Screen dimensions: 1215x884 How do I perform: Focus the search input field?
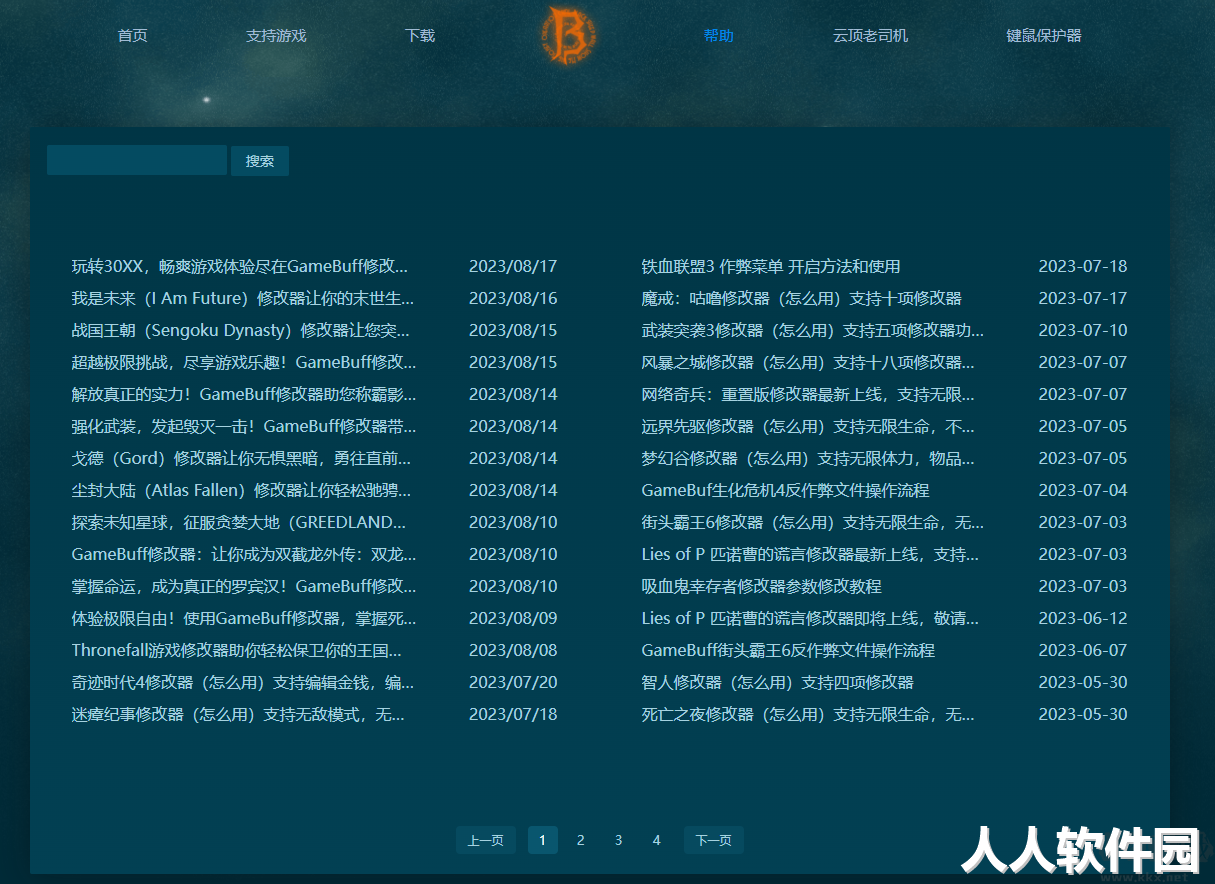137,160
